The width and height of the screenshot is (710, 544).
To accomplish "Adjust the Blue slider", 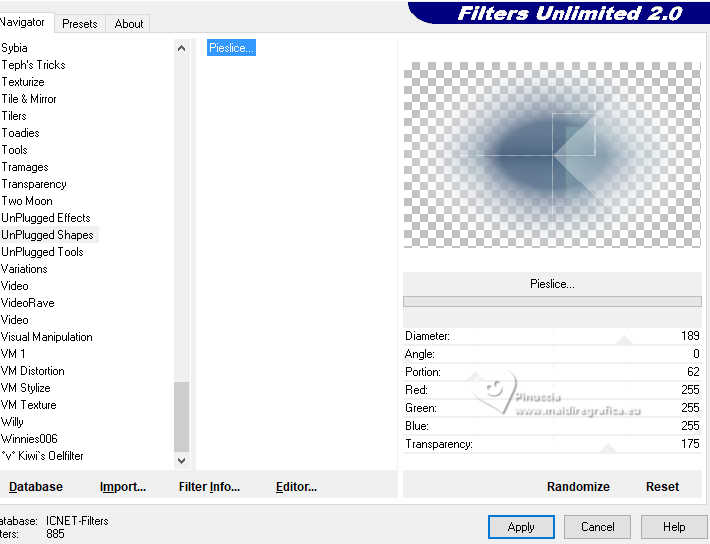I will click(552, 426).
